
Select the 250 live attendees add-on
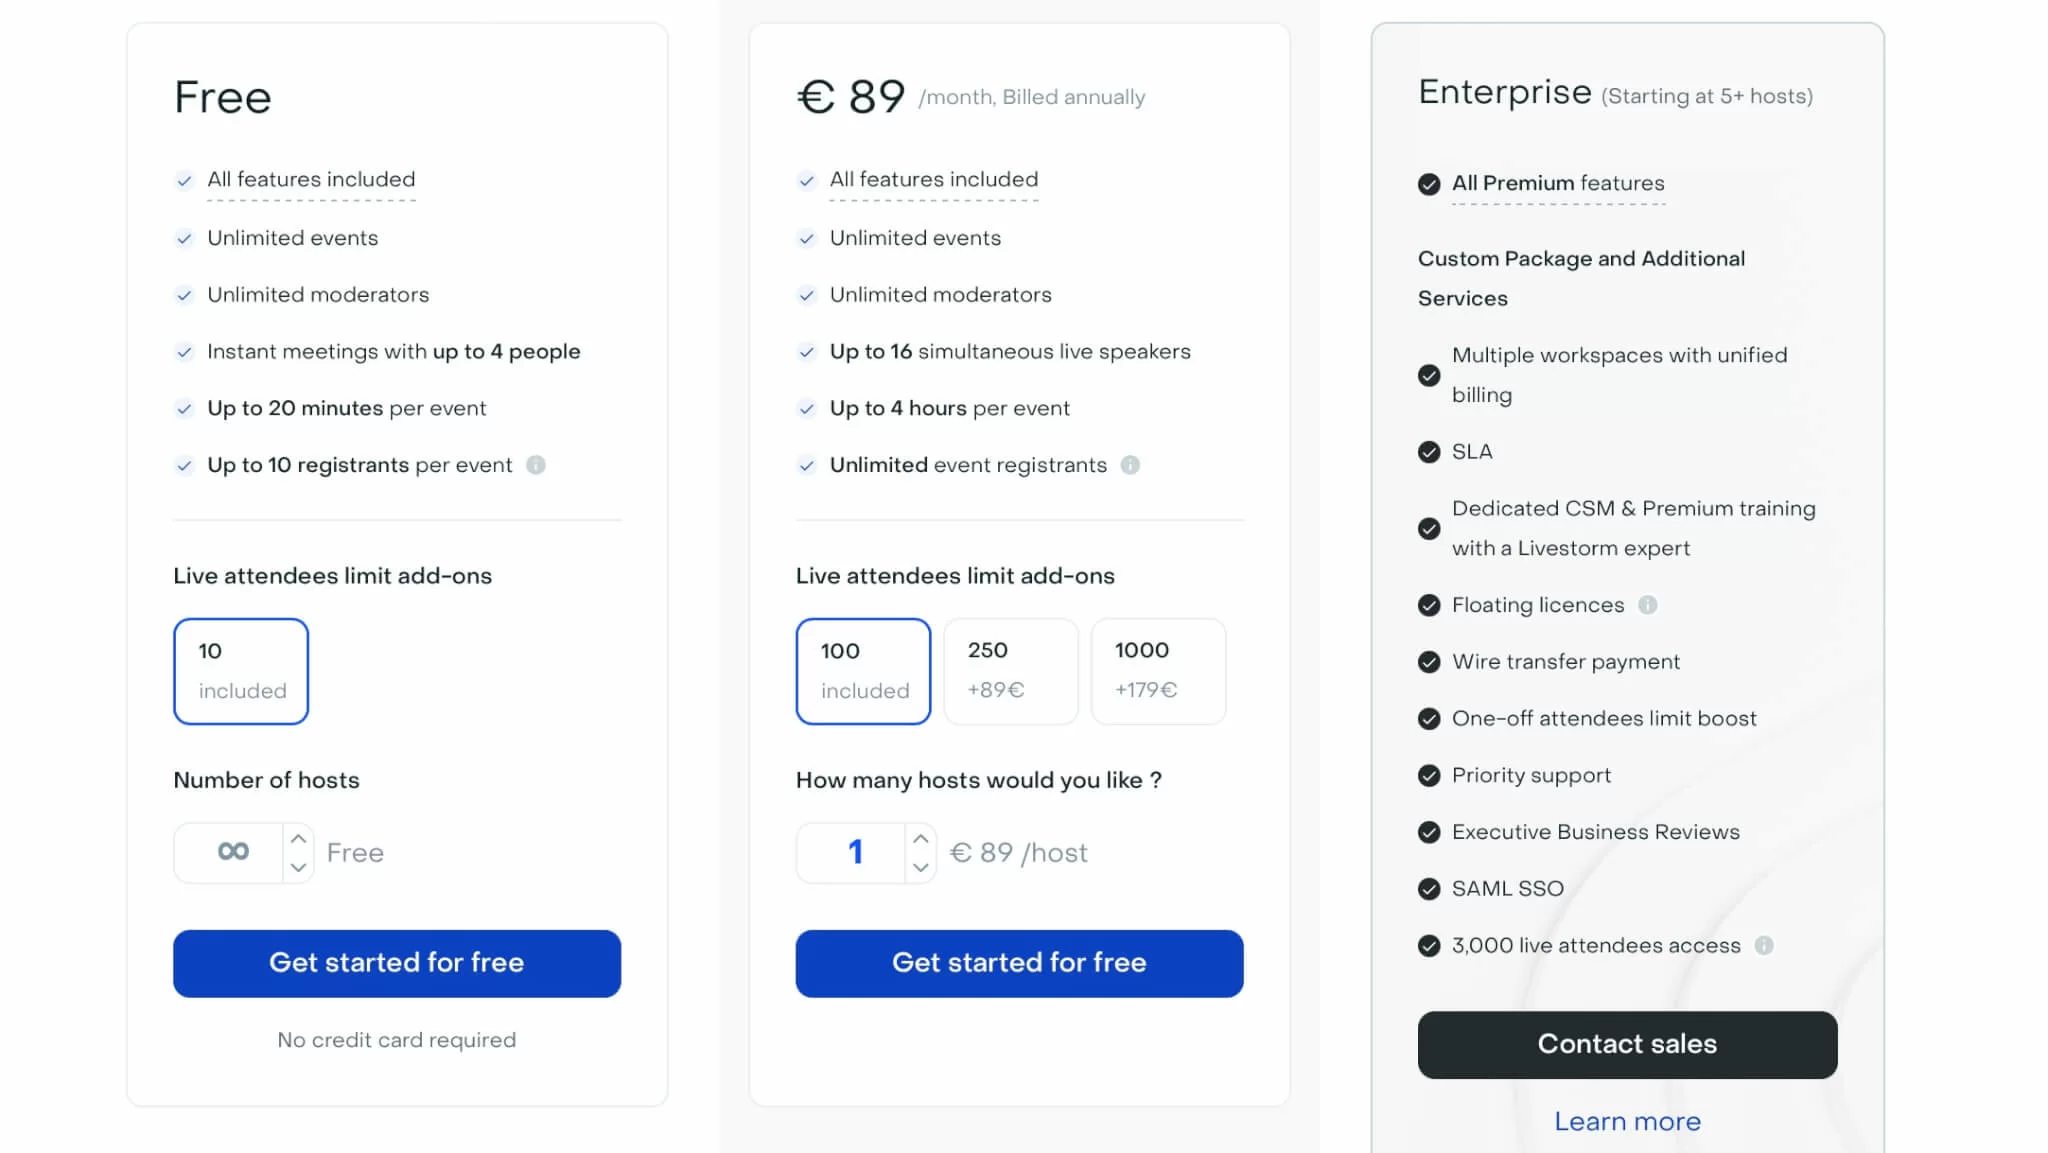(x=1010, y=671)
